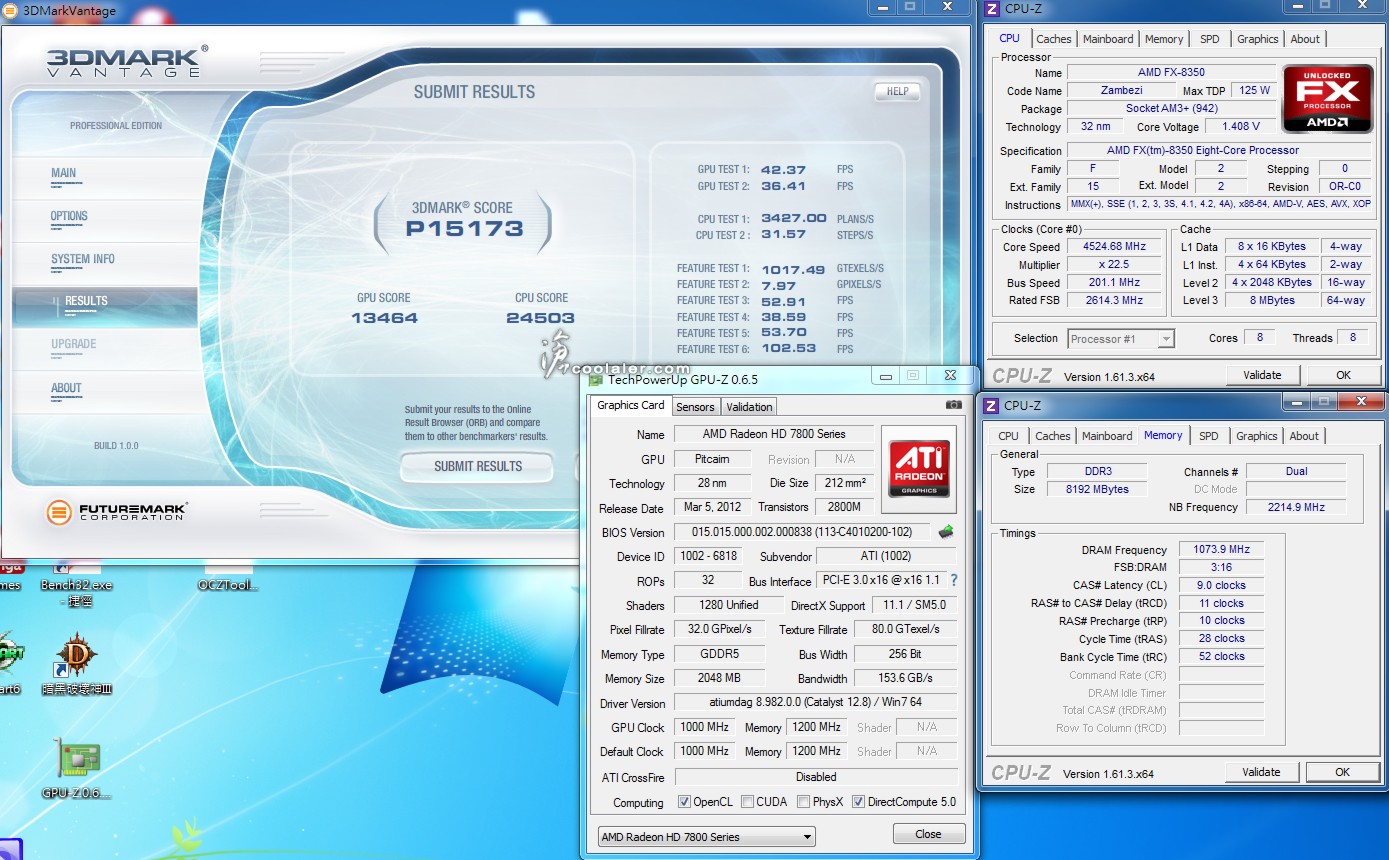This screenshot has height=860, width=1389.
Task: Click the AMD FX processor logo in CPU-Z
Action: tap(1329, 98)
